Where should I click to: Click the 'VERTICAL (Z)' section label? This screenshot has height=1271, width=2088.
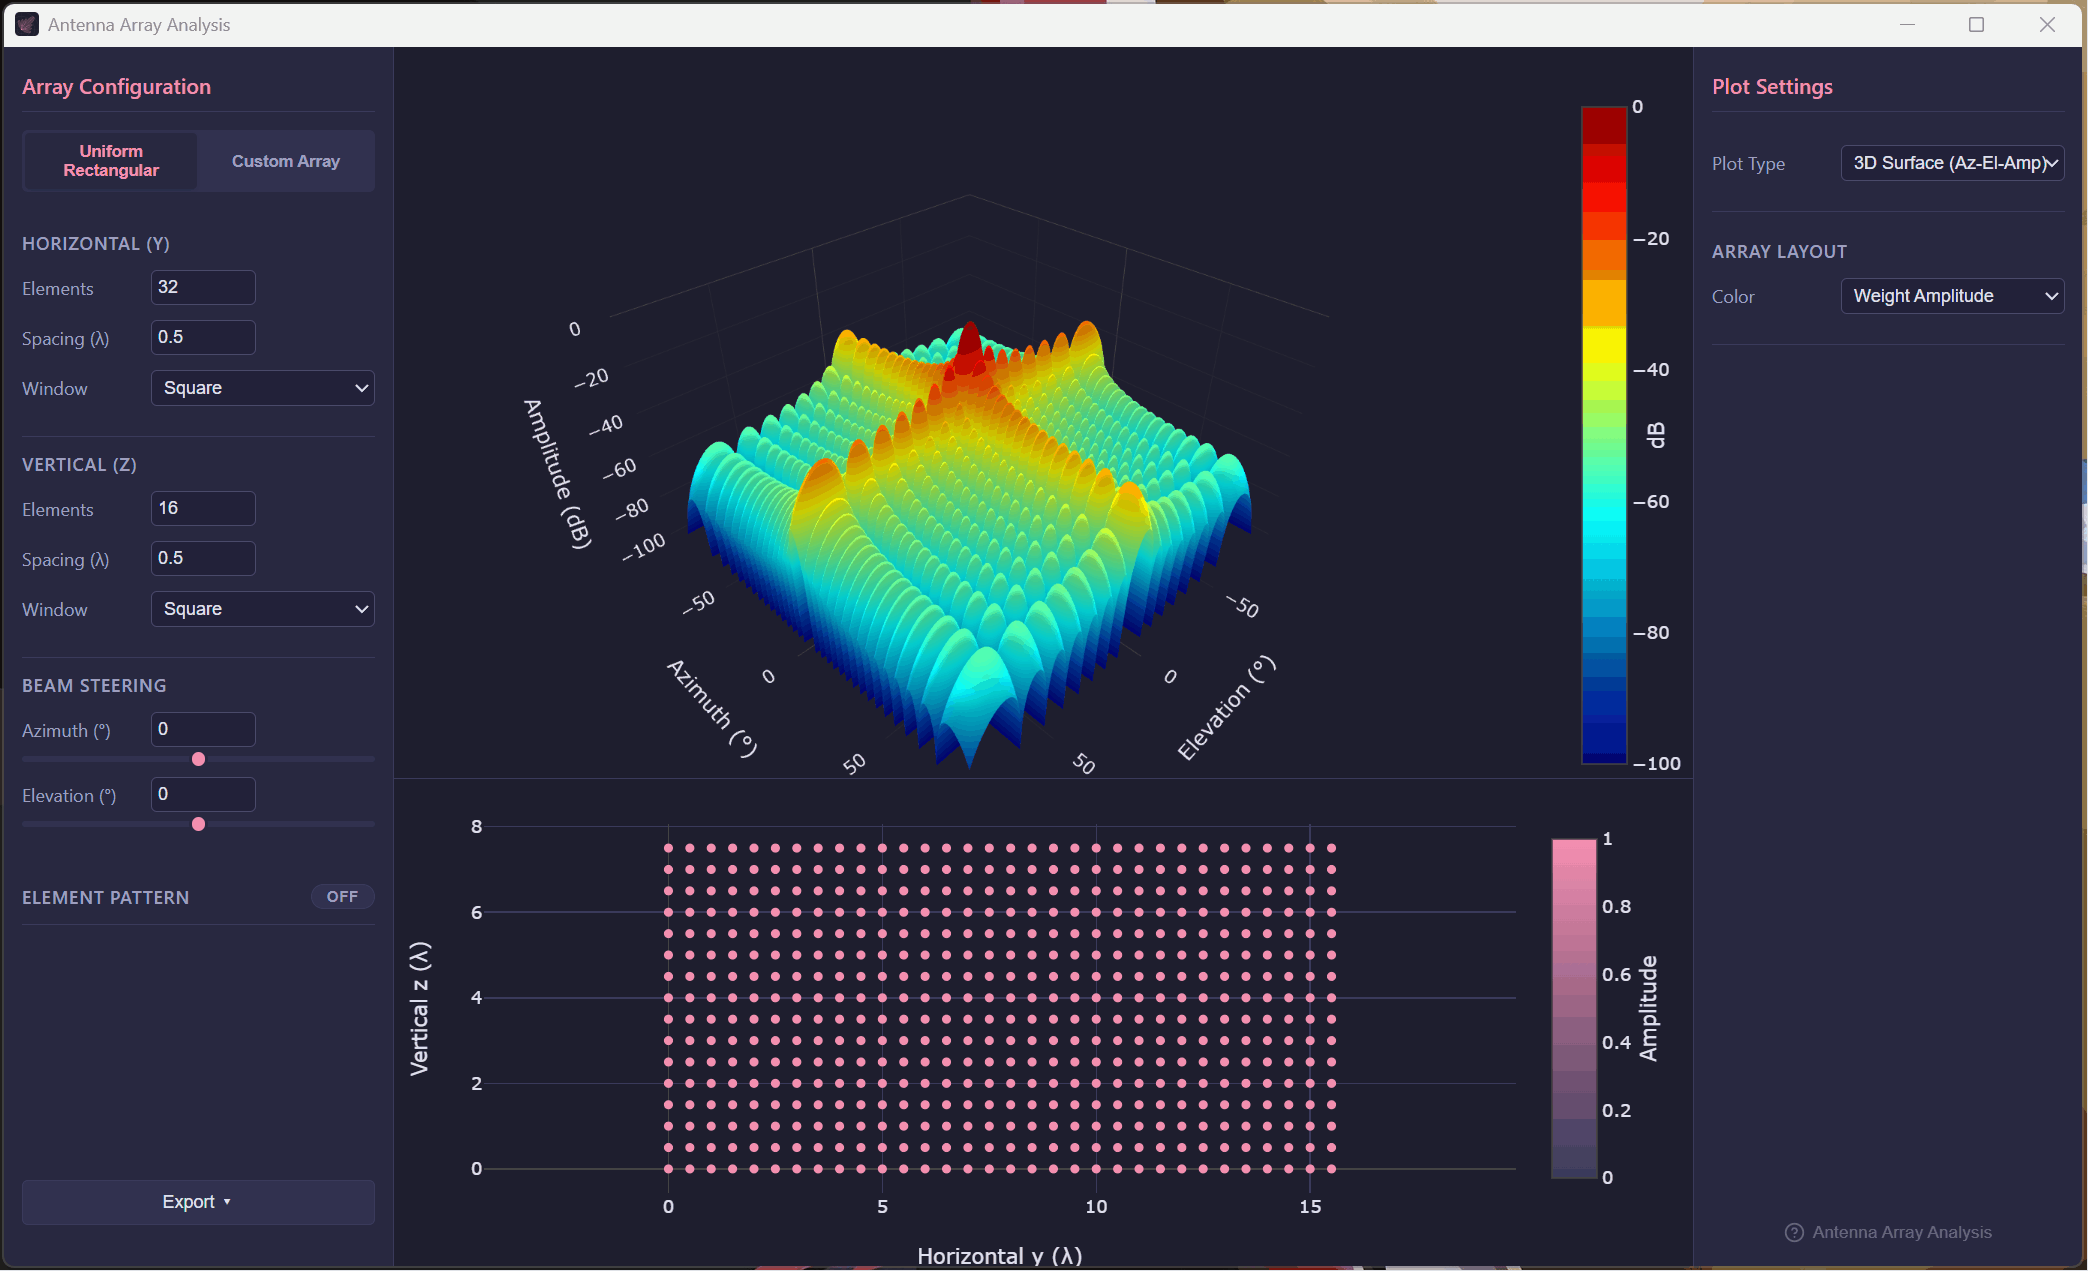point(79,465)
